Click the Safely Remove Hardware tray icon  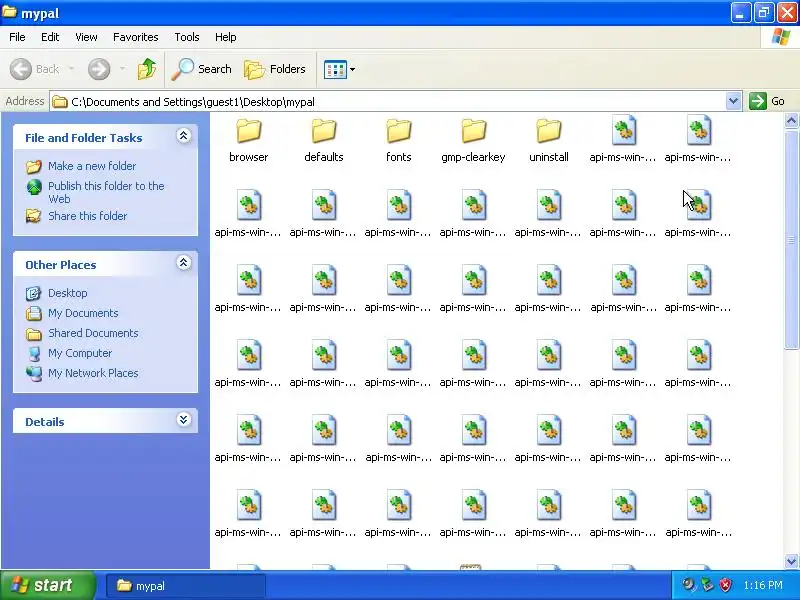coord(707,585)
